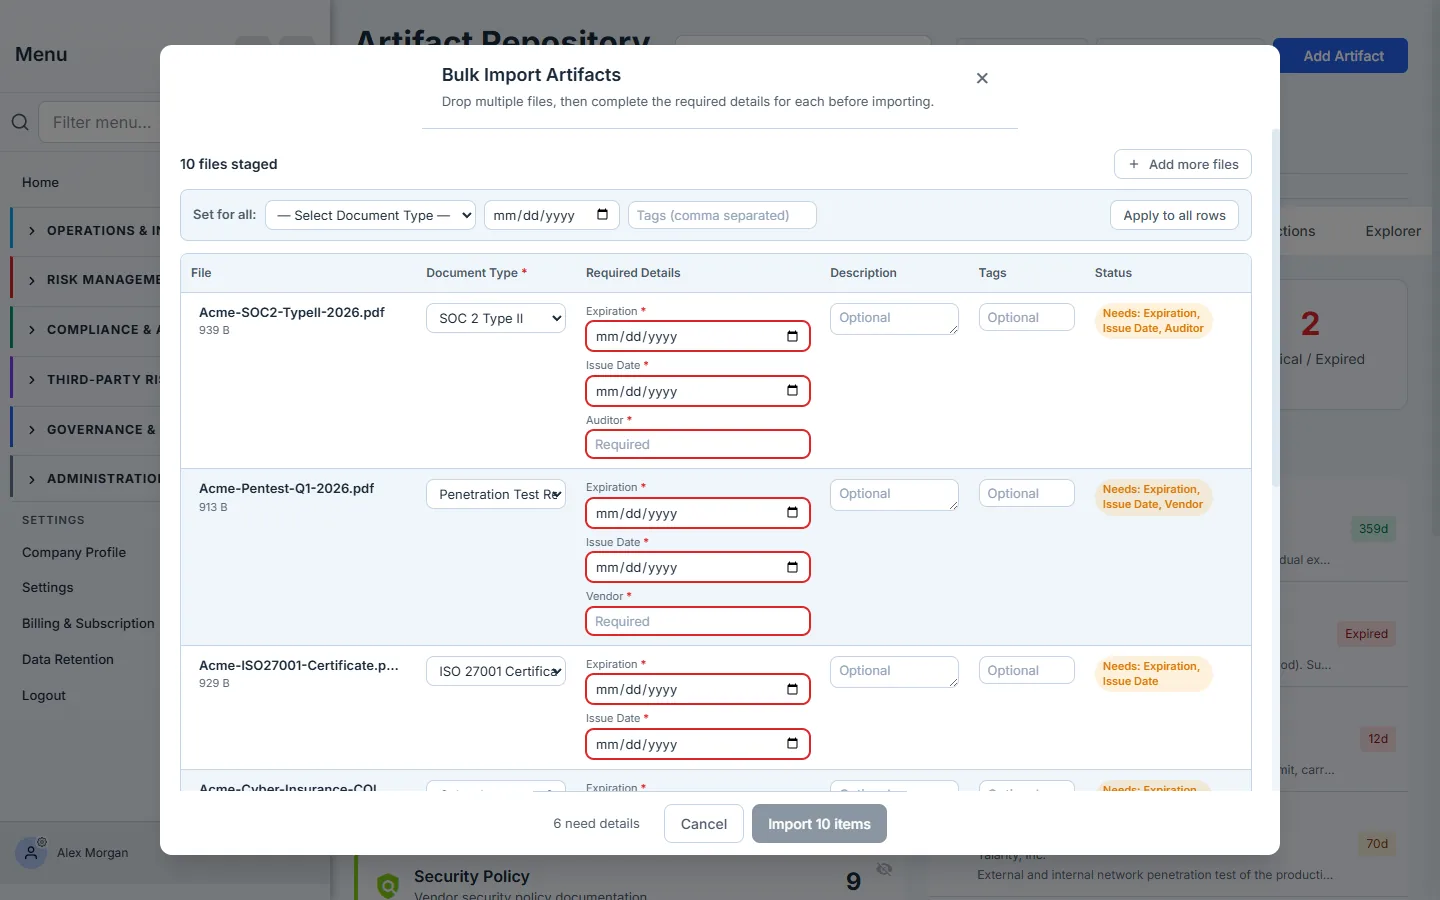Viewport: 1440px width, 900px height.
Task: Select Acme-Pentest-Q1-2026.pdf file name
Action: point(286,488)
